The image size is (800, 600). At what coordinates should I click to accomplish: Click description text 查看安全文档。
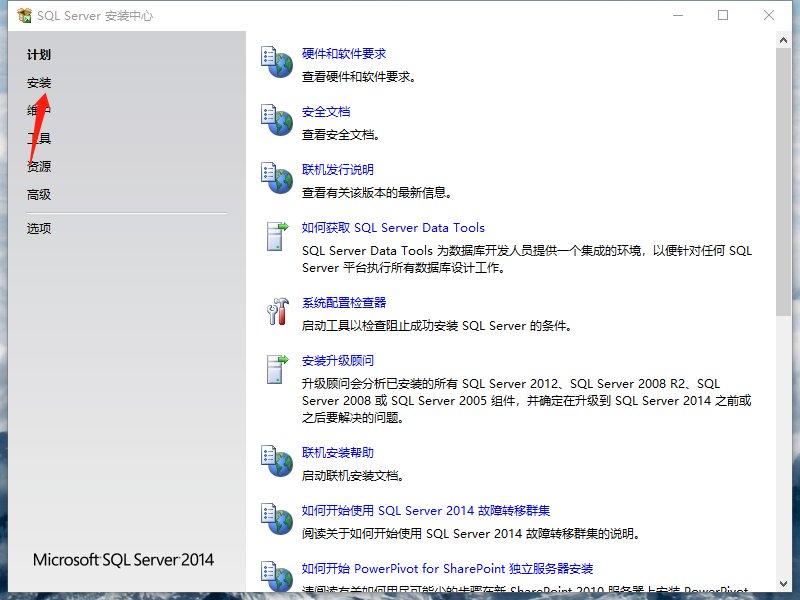click(x=341, y=135)
